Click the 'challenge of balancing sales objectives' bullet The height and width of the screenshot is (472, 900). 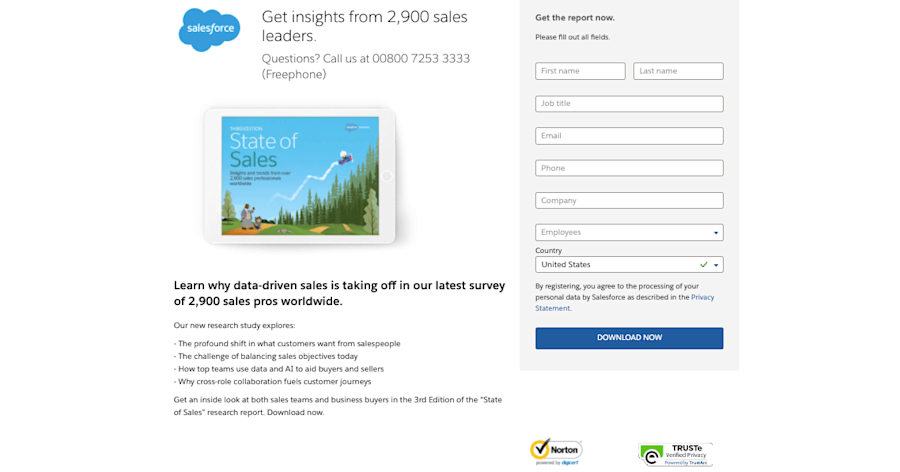pyautogui.click(x=266, y=357)
